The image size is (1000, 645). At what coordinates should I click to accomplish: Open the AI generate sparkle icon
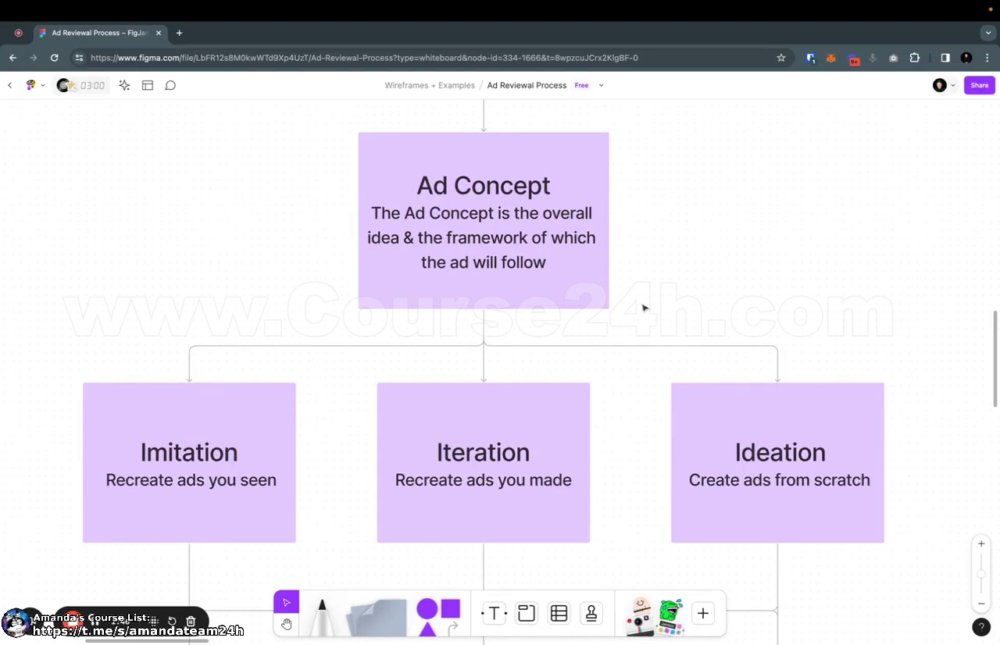pos(124,85)
